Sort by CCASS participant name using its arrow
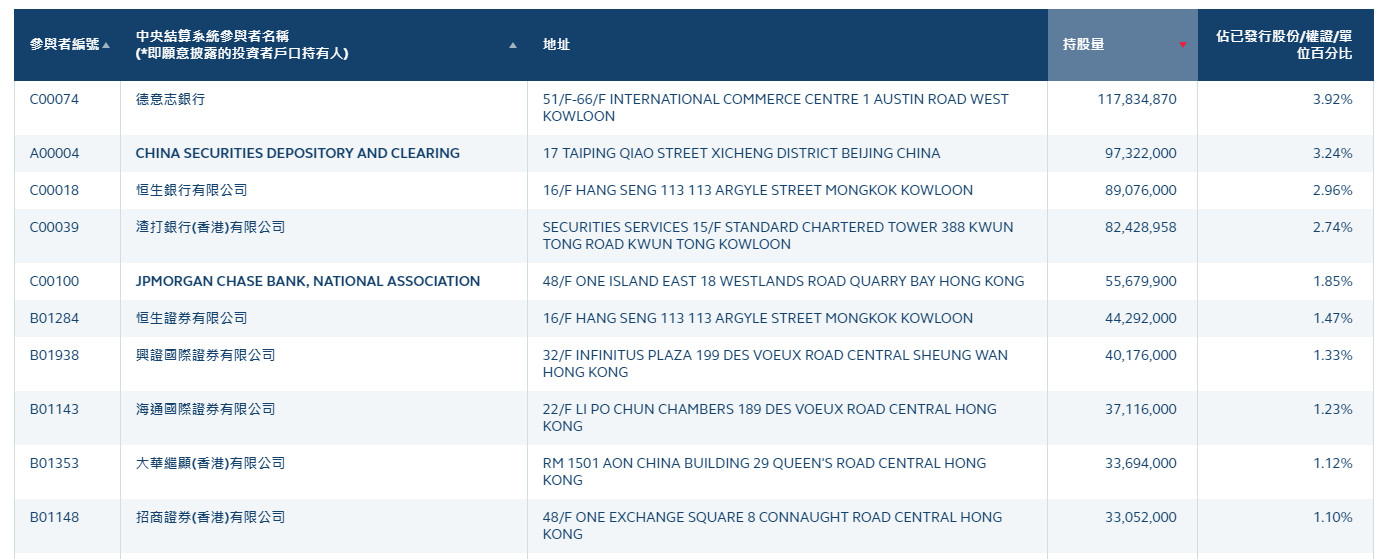Screen dimensions: 1379x559 [513, 45]
